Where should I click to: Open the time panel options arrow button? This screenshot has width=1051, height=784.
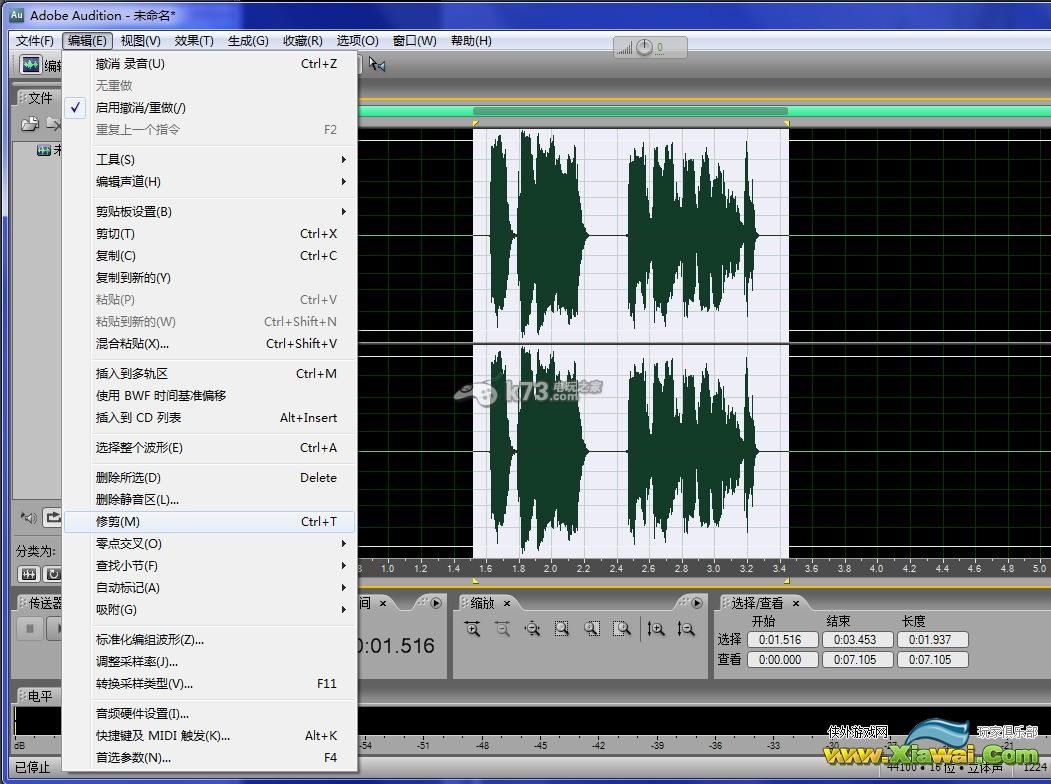pyautogui.click(x=436, y=603)
